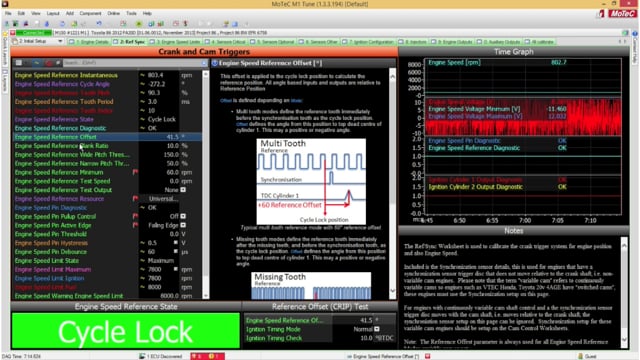The width and height of the screenshot is (640, 360).
Task: Click the red circle icon above channel list
Action: click(x=49, y=63)
